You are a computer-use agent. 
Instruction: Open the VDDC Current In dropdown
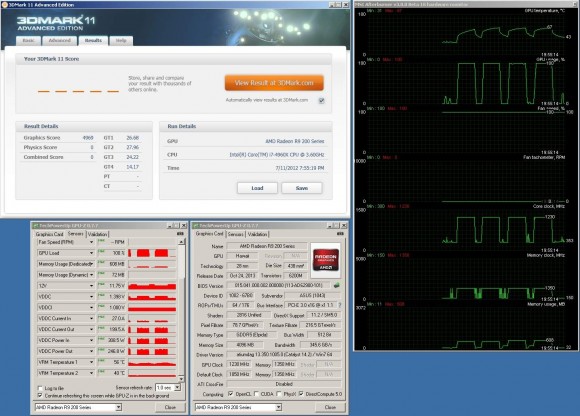tap(91, 318)
